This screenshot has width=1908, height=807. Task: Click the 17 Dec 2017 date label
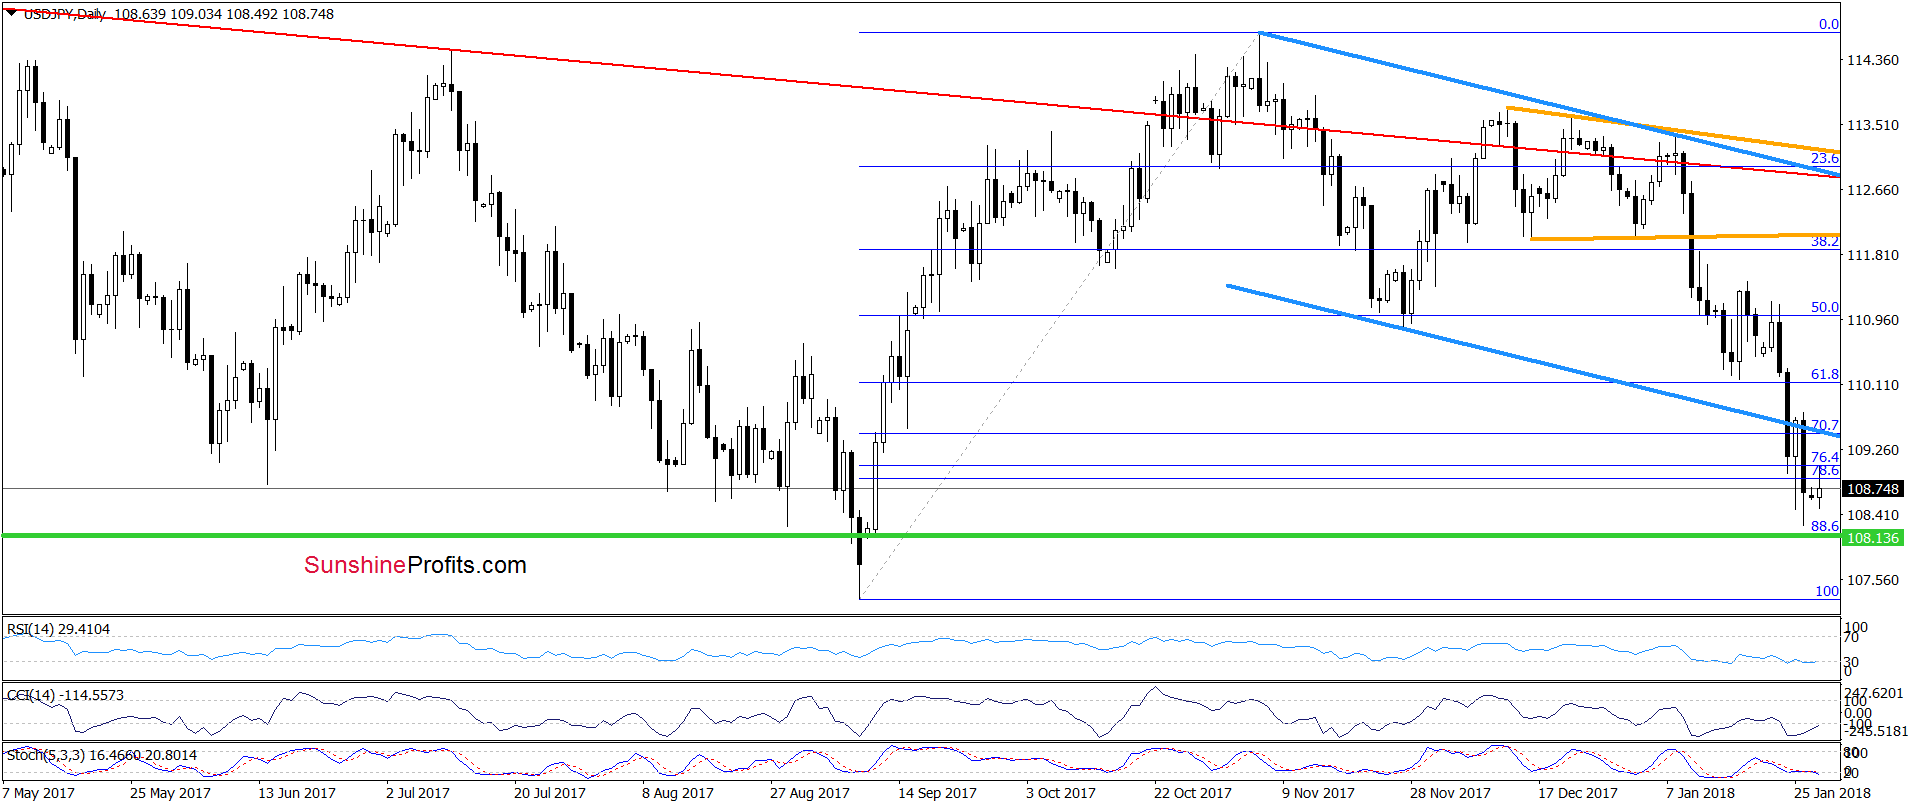[1578, 793]
